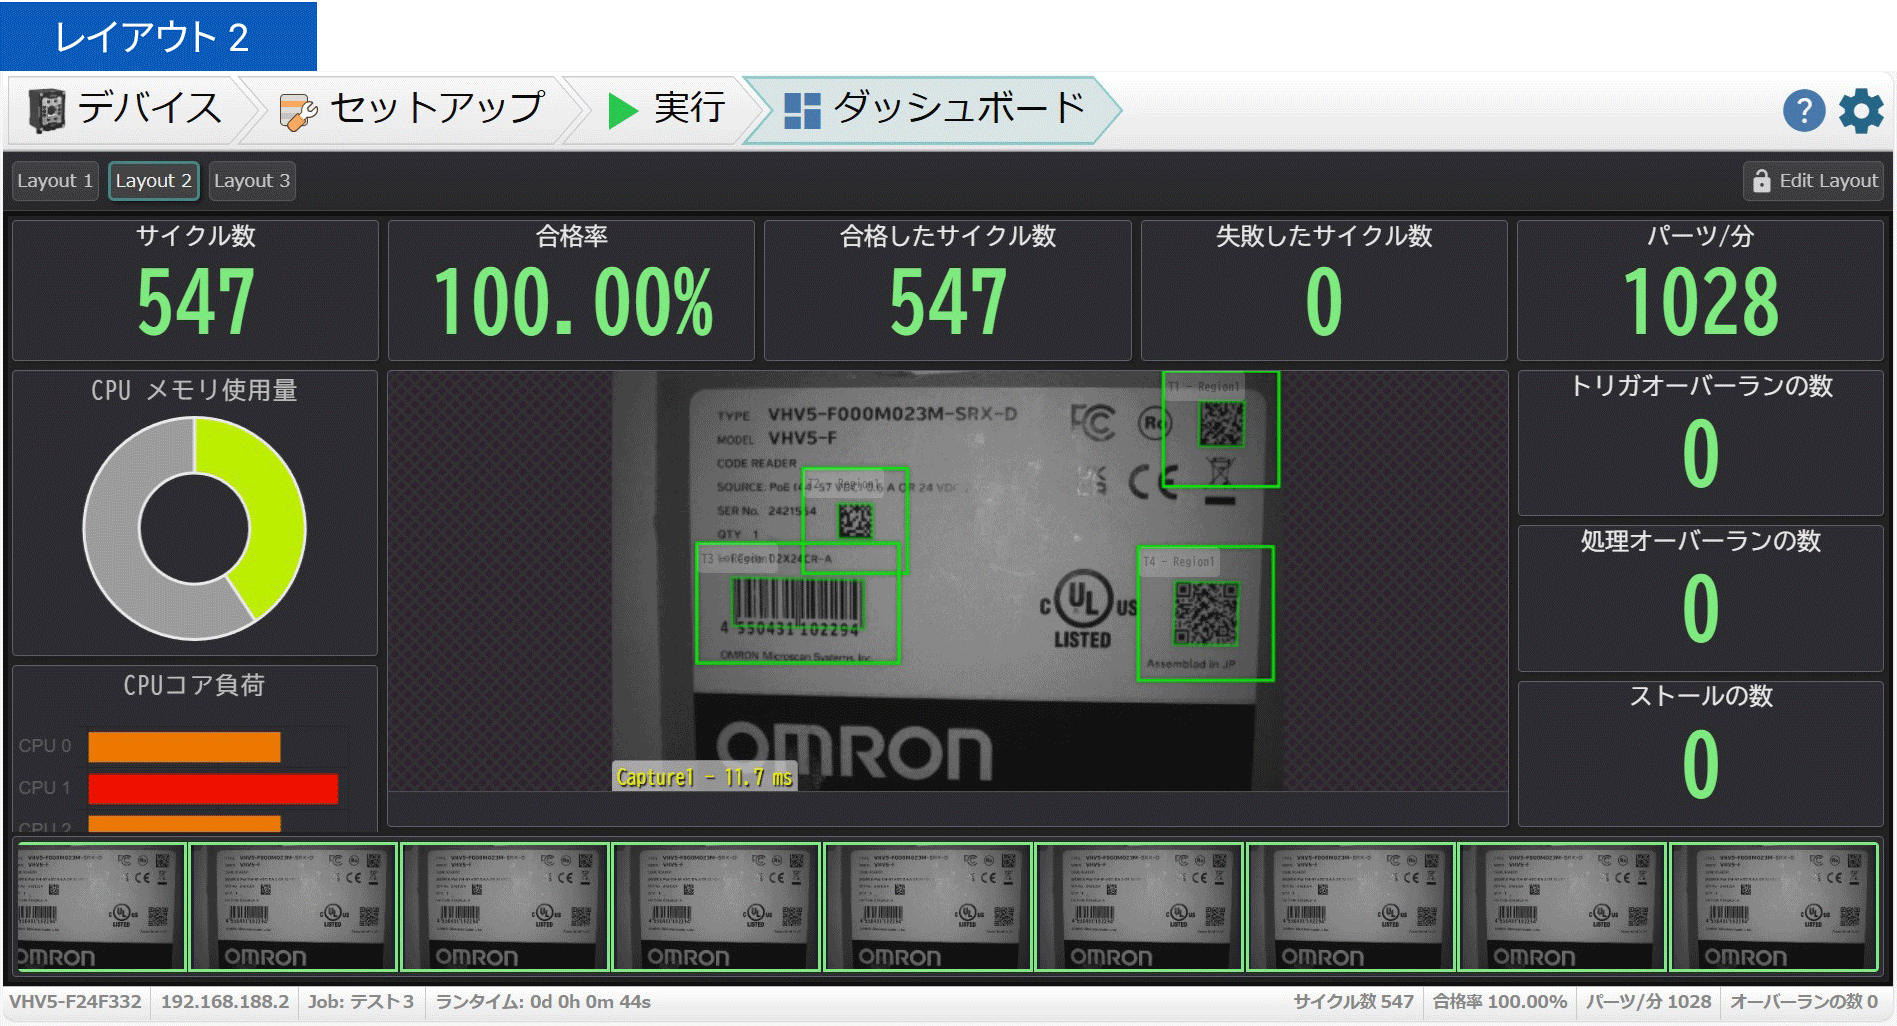Viewport: 1897px width, 1026px height.
Task: Select the fifth filmstrip thumbnail
Action: [928, 907]
